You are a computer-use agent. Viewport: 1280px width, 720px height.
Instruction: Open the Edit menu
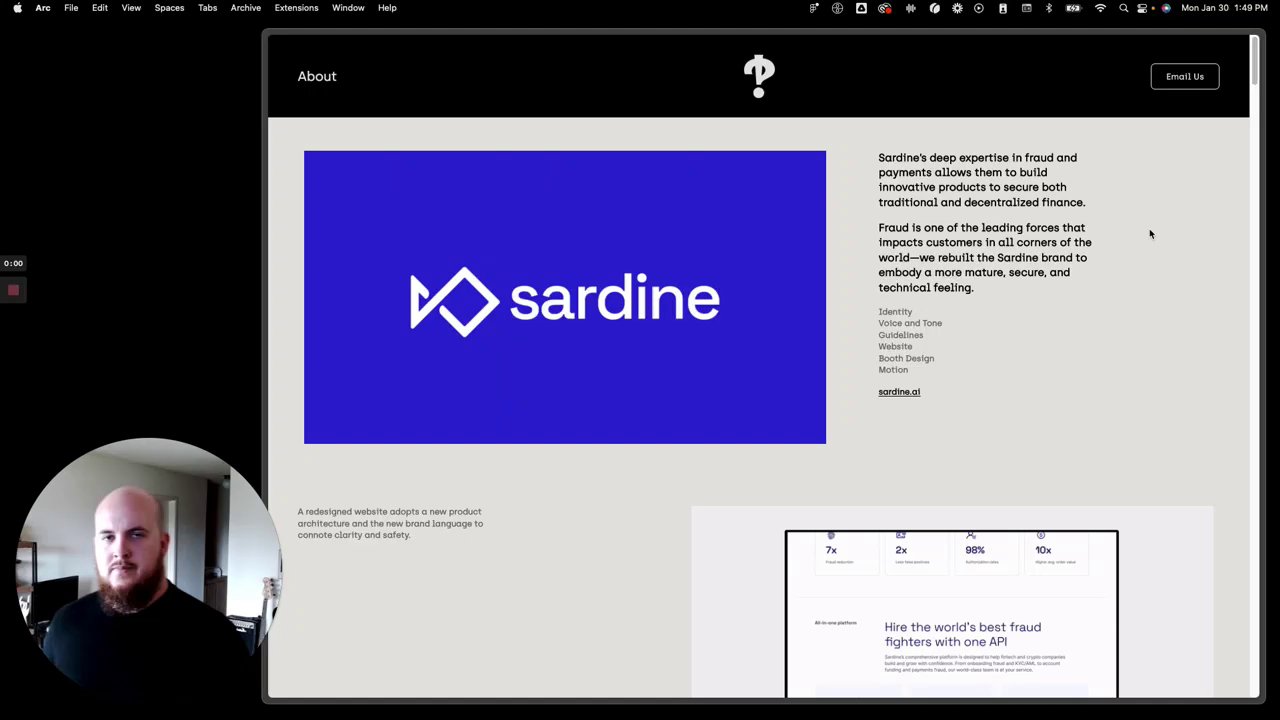100,8
